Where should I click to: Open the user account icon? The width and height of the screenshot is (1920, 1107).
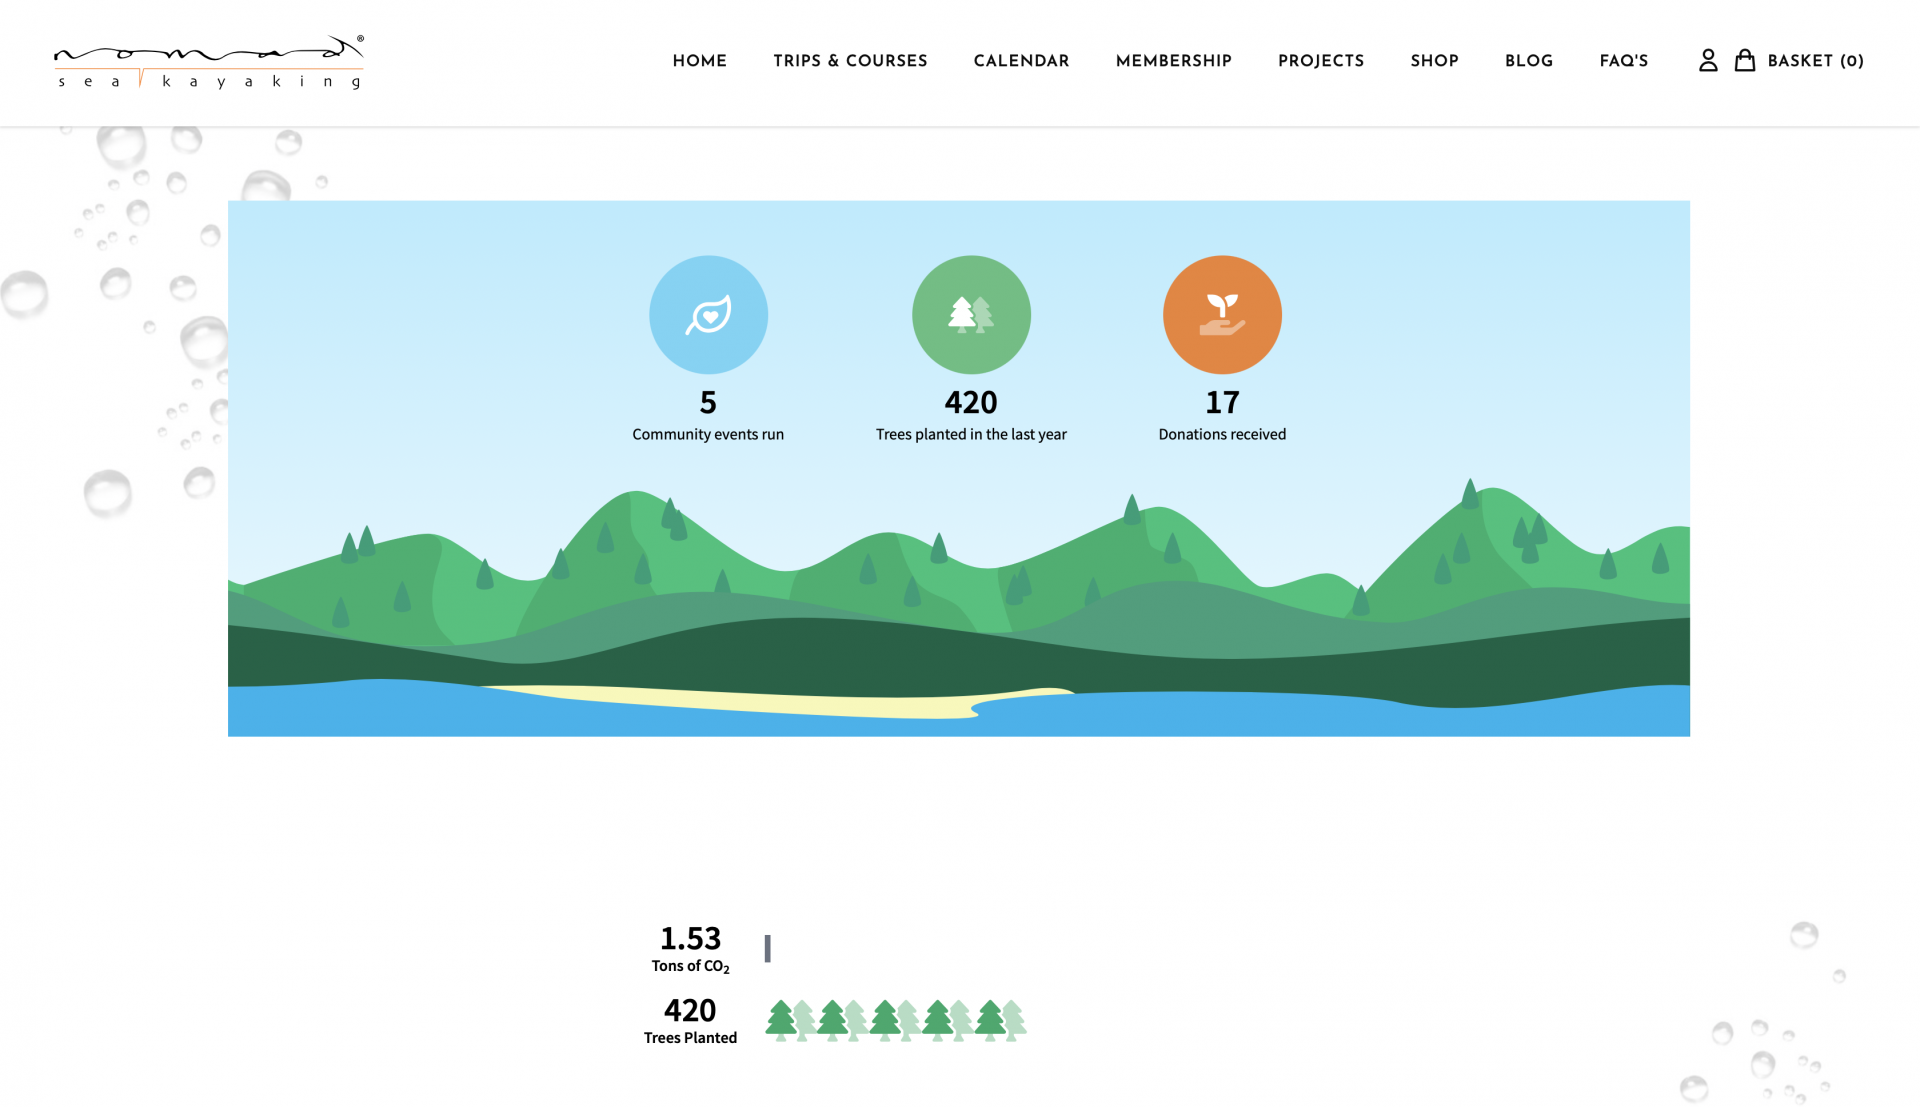point(1708,61)
